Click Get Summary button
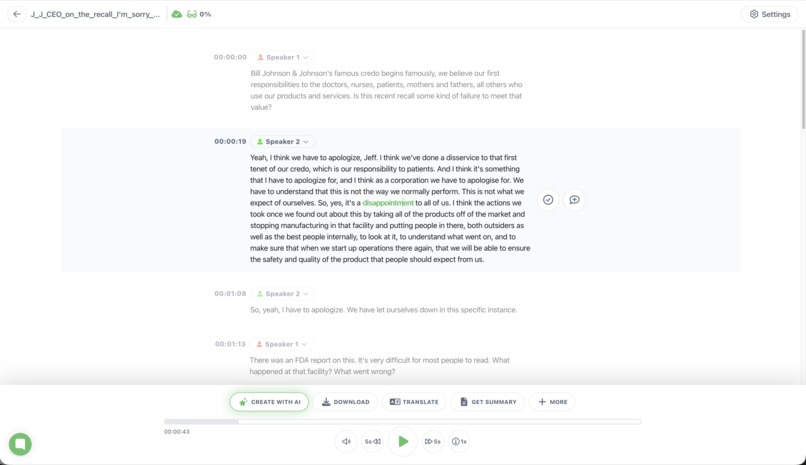 [x=488, y=402]
